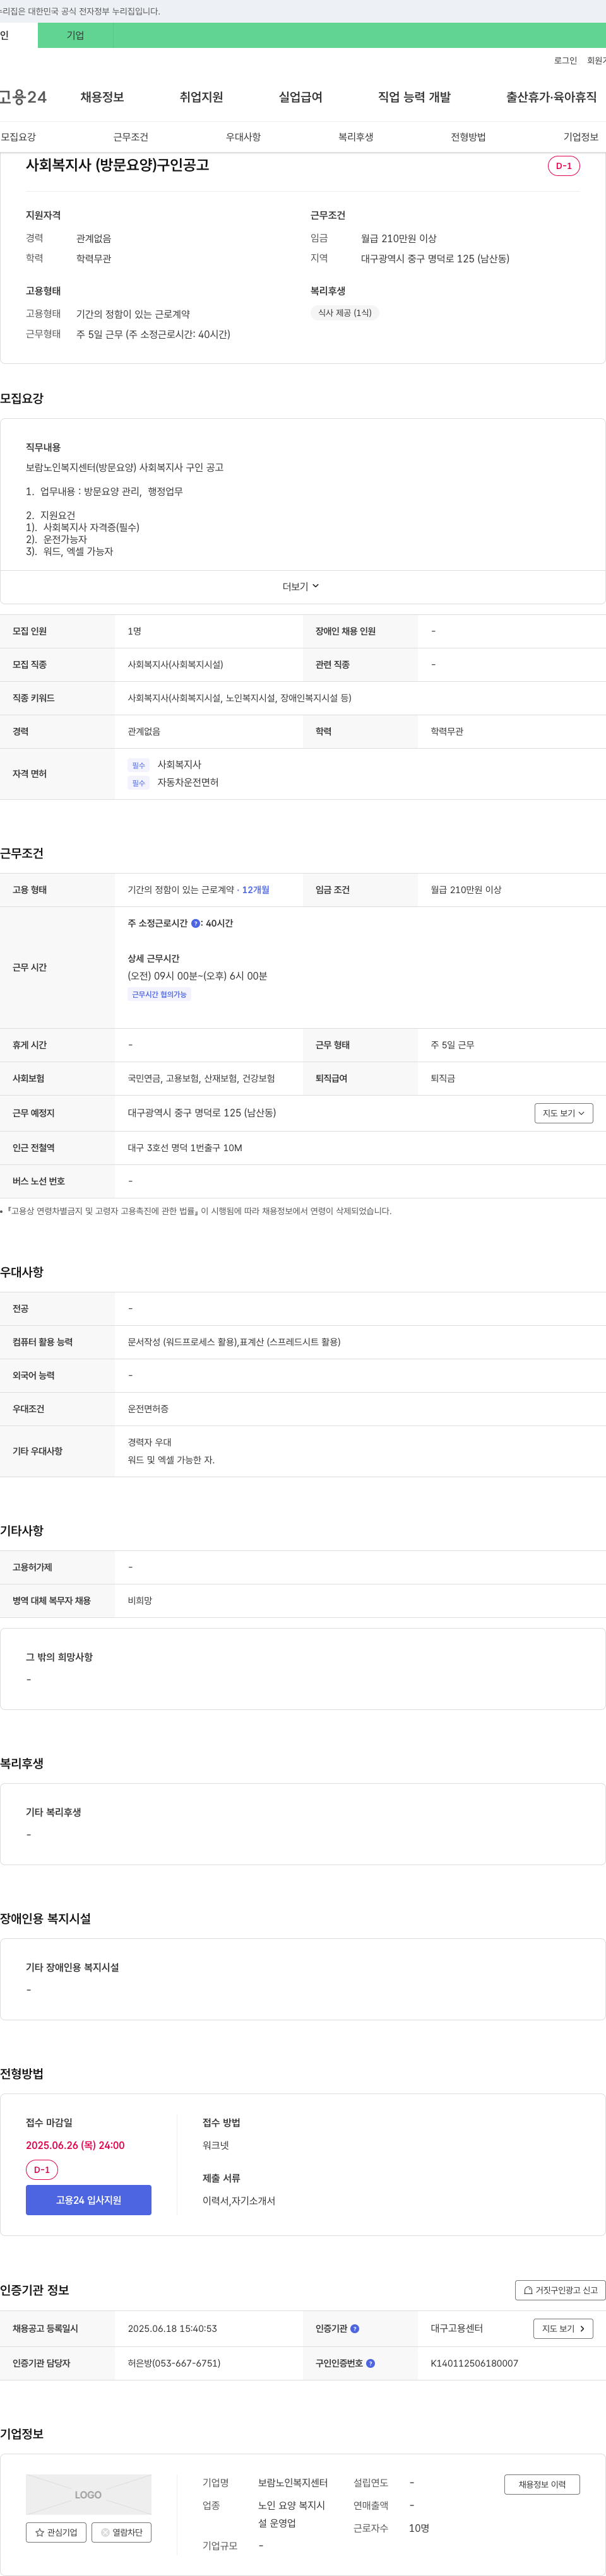Click the 문서작성 (워드프로세스 활용) computer skill cell
This screenshot has height=2576, width=606.
click(x=234, y=1342)
